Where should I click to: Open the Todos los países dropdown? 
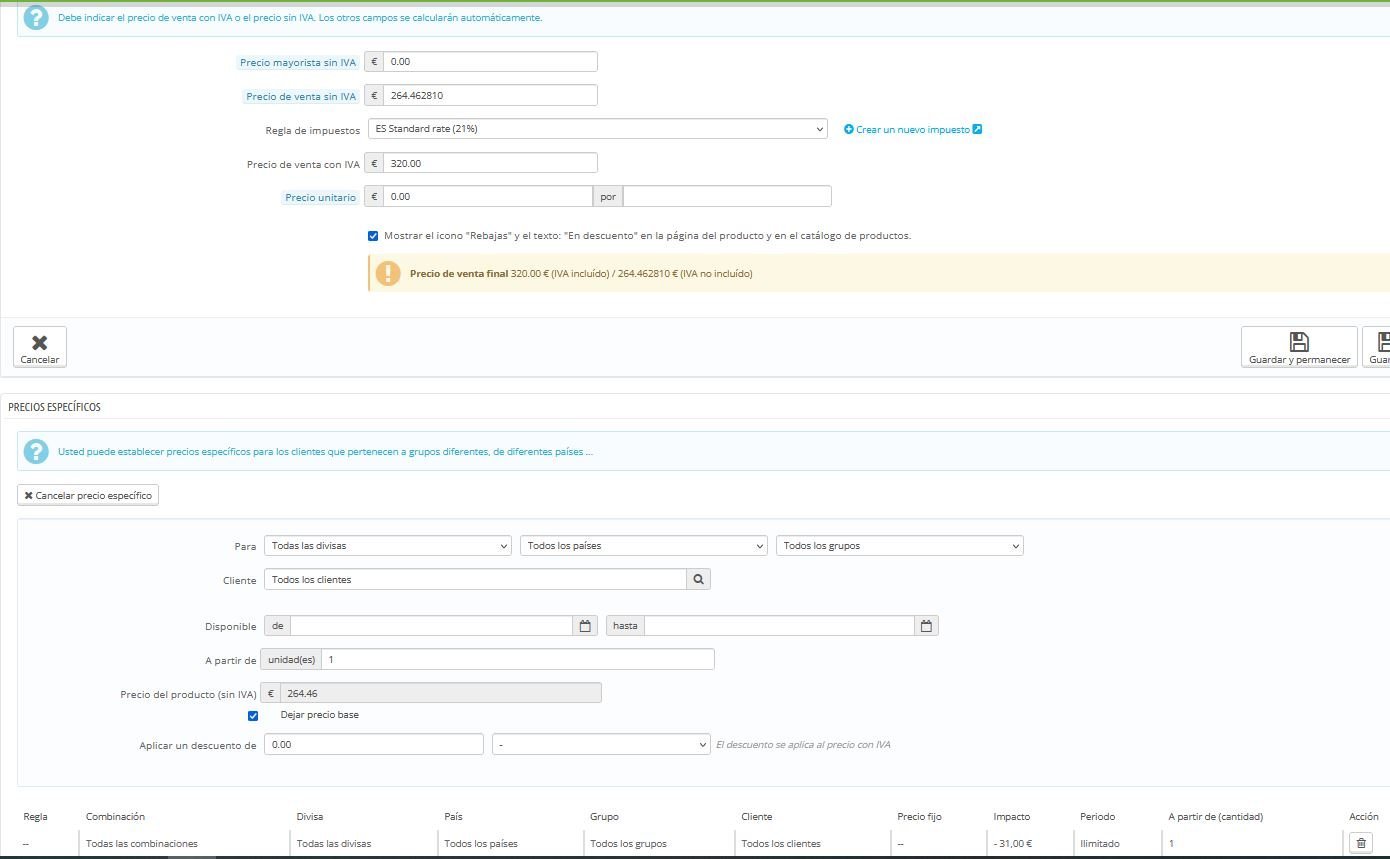click(643, 546)
